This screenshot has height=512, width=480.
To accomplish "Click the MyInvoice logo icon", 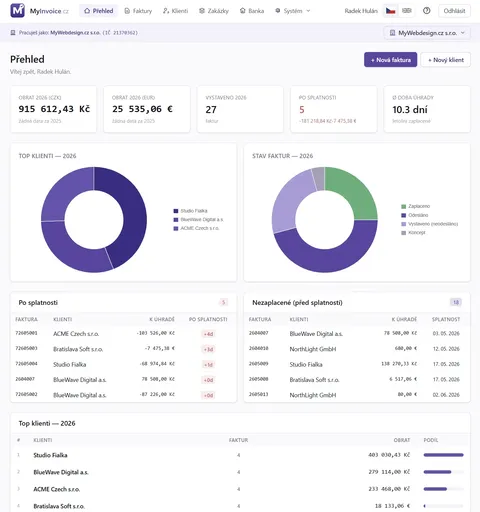I will [x=17, y=11].
